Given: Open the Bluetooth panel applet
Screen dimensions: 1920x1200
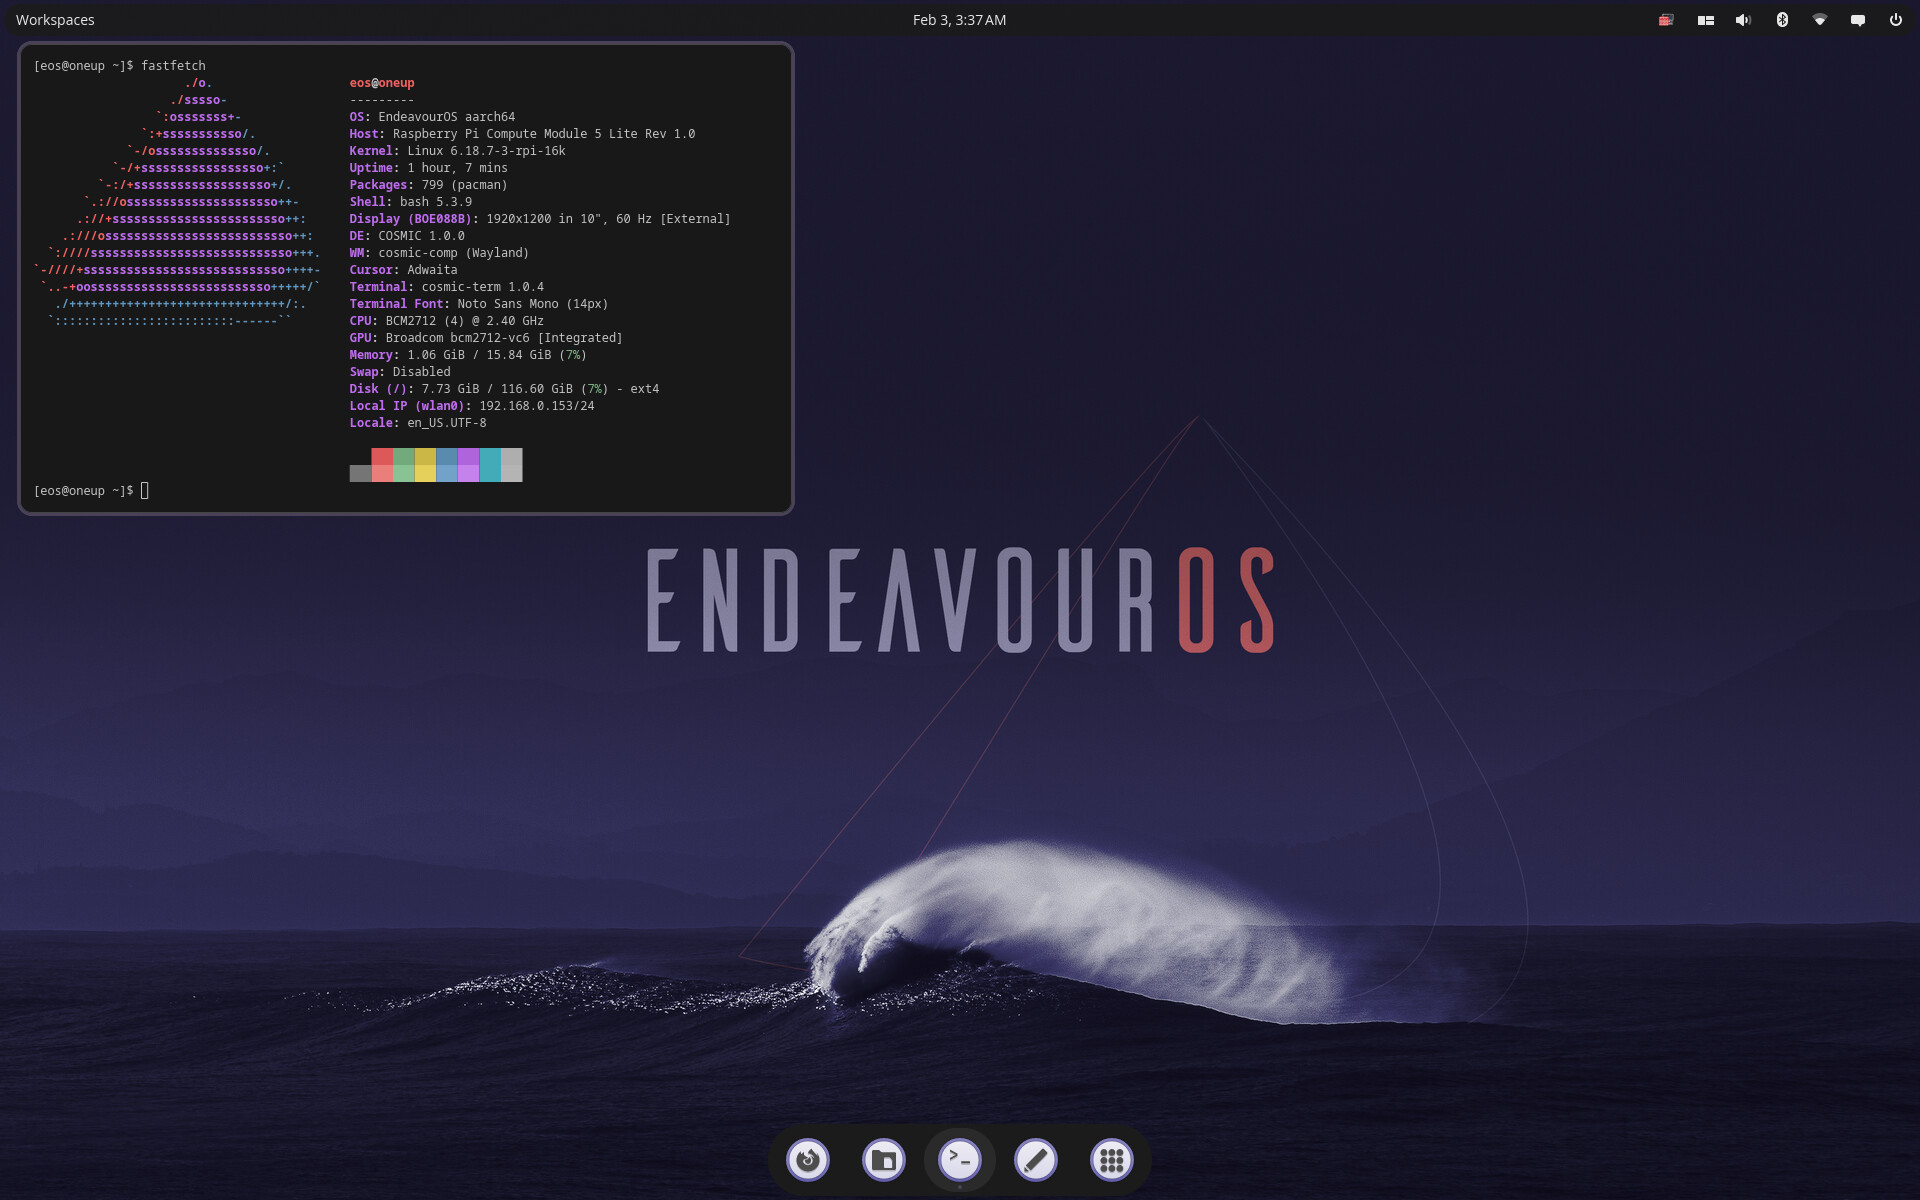Looking at the screenshot, I should (x=1781, y=20).
